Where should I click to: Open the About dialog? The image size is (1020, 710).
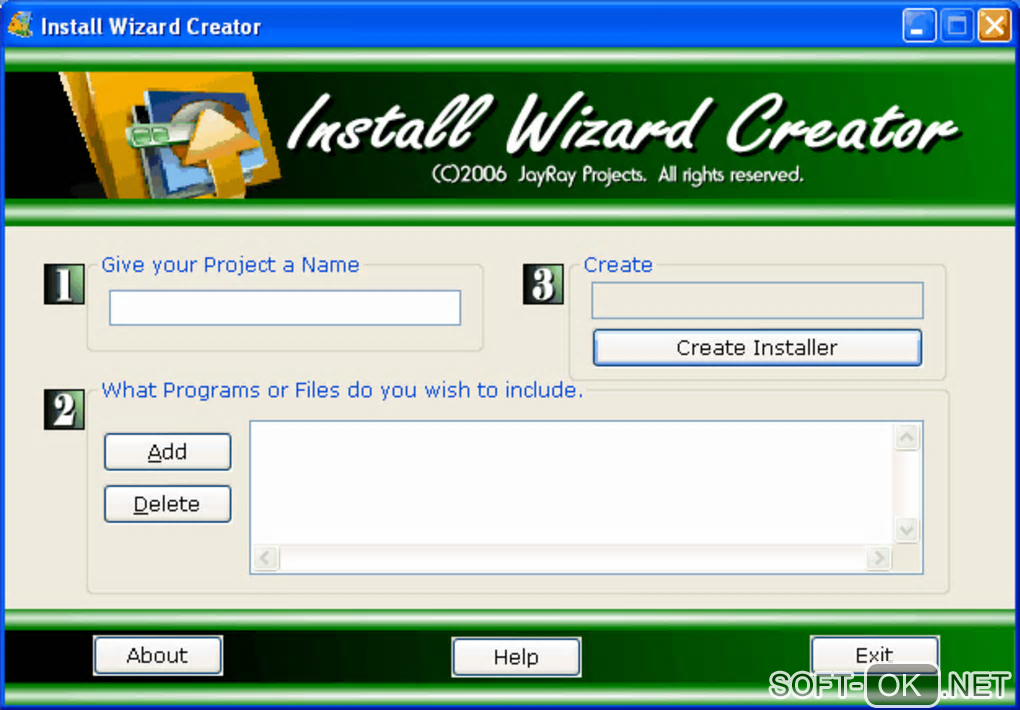tap(158, 655)
